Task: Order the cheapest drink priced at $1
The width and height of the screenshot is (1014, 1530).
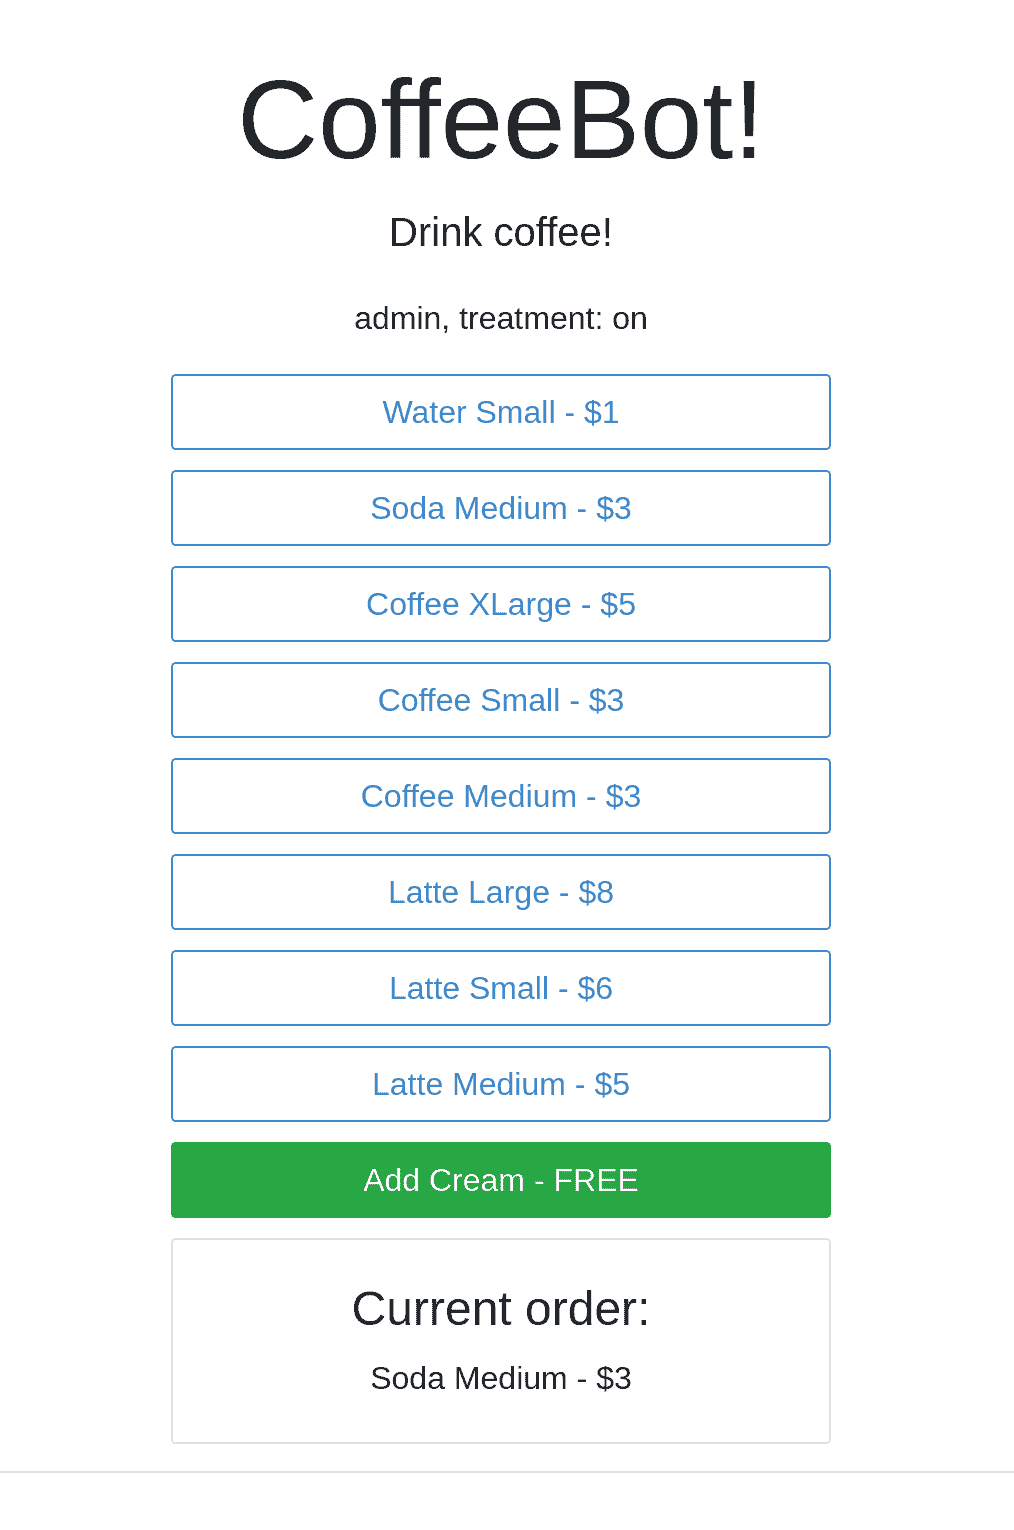Action: click(501, 412)
